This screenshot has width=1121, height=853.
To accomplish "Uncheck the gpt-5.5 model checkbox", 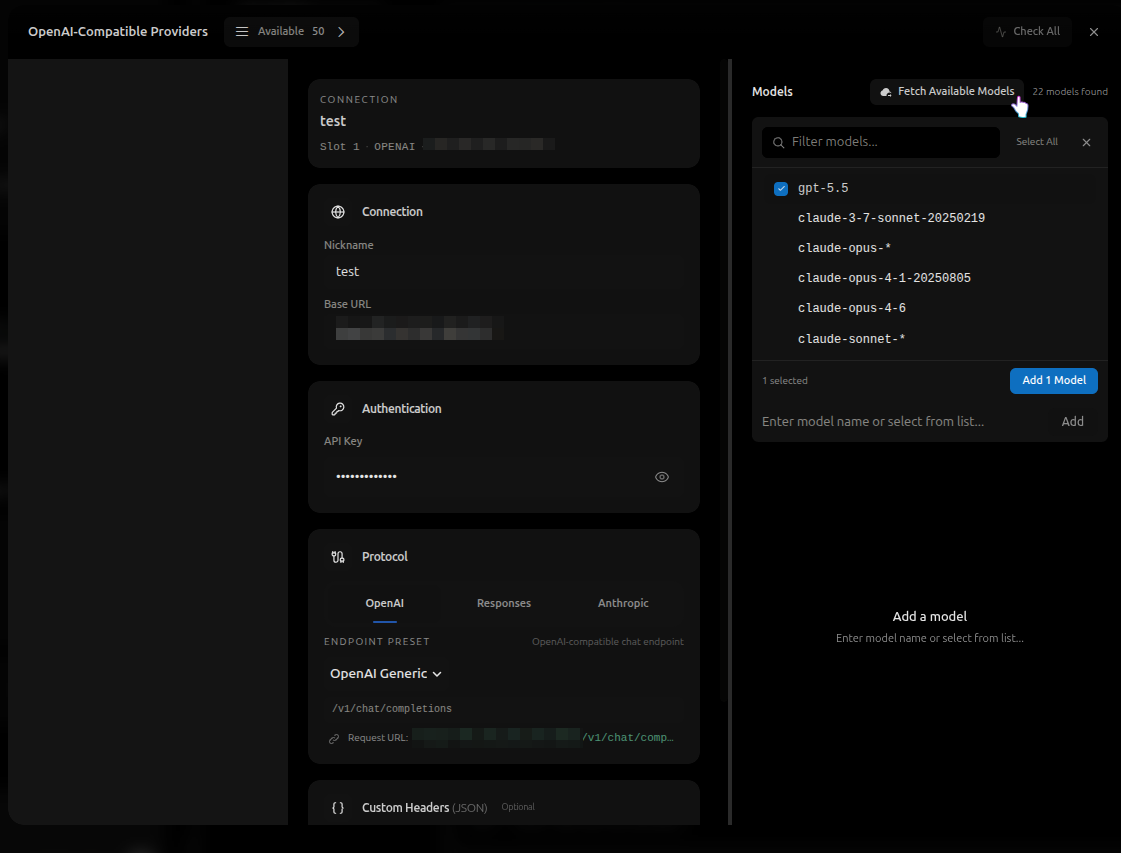I will coord(781,189).
